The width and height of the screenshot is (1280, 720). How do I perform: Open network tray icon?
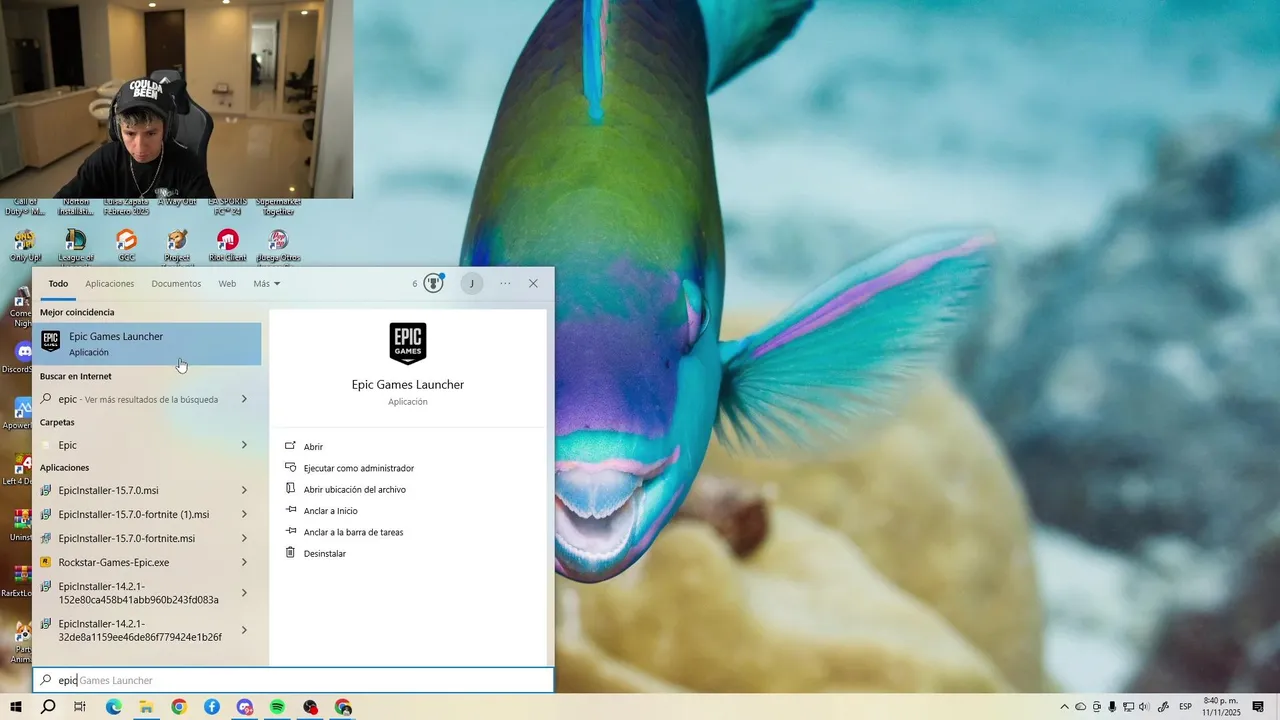click(1128, 707)
